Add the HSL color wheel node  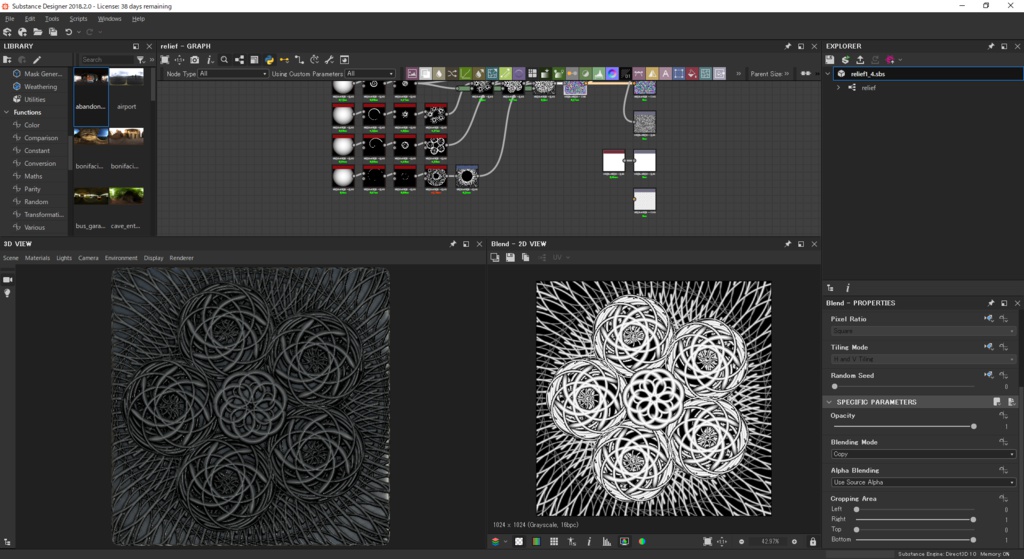pos(612,74)
